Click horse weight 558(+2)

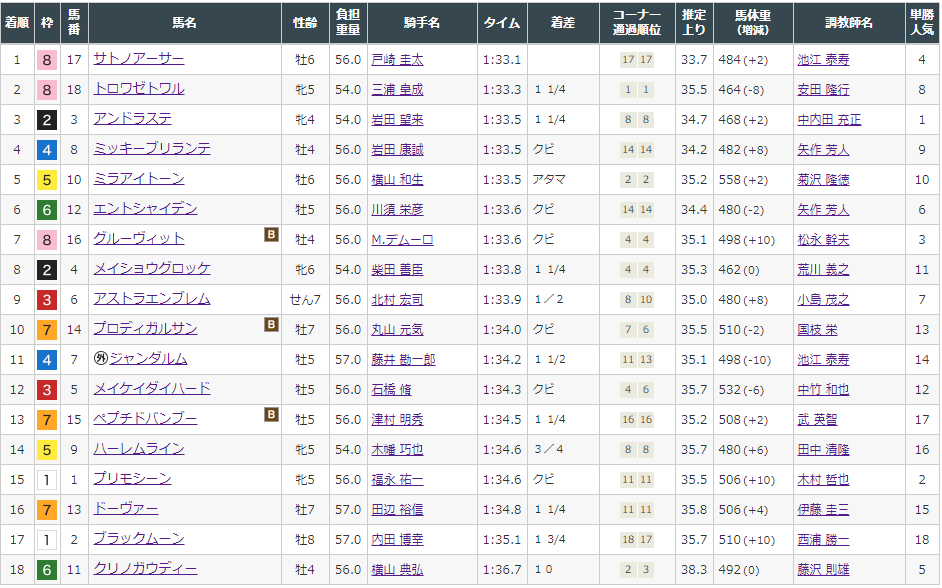[743, 180]
